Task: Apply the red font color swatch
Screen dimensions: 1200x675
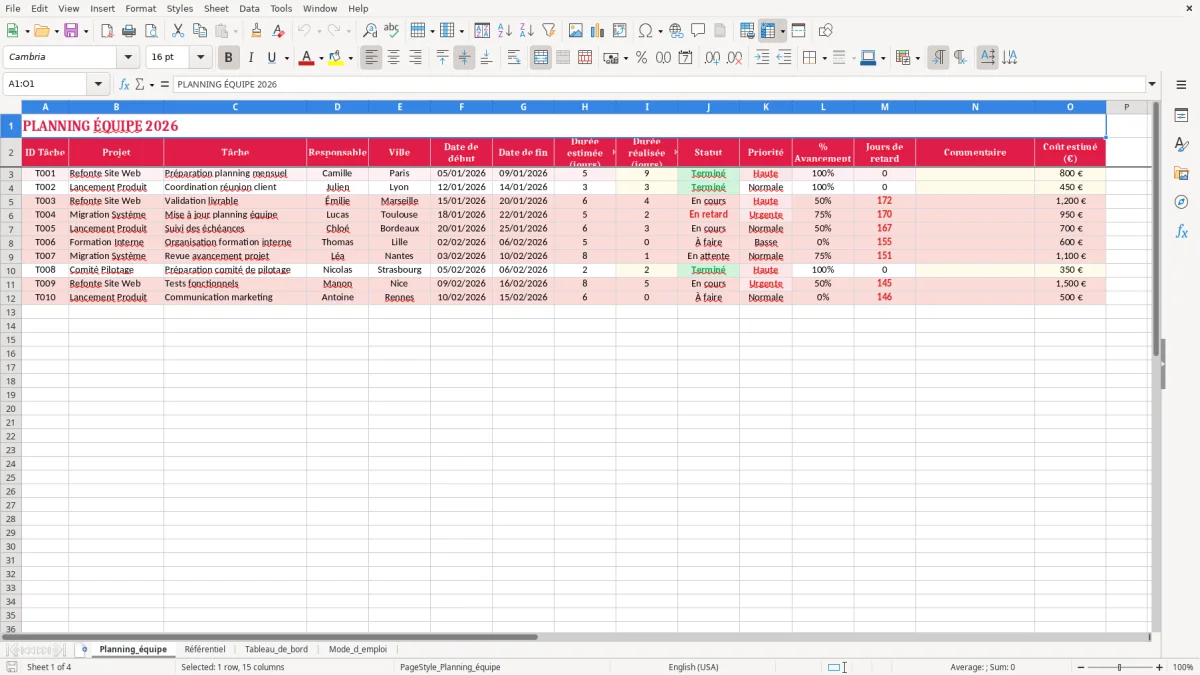Action: pos(306,58)
